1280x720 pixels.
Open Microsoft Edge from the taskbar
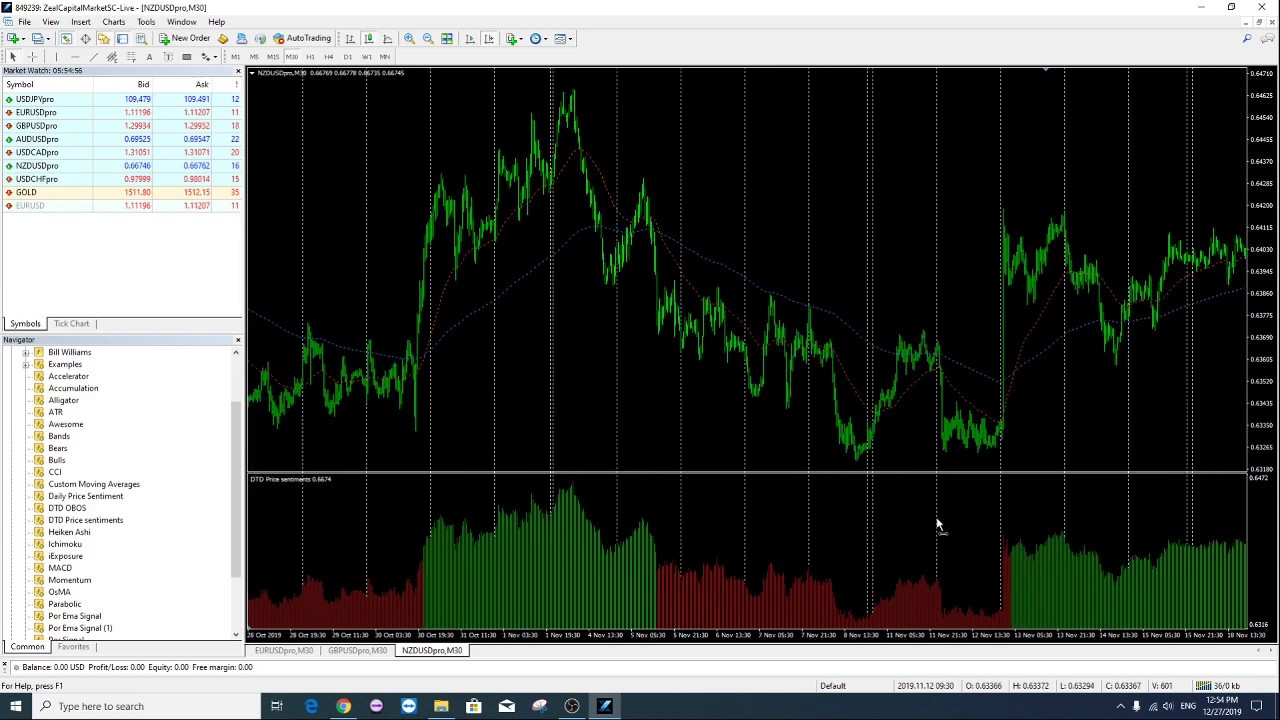tap(311, 706)
